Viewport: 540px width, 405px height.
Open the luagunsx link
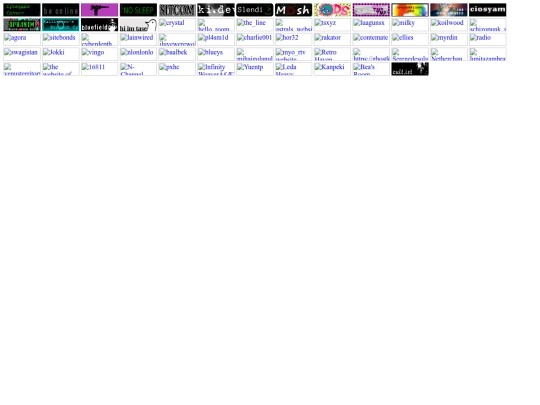pyautogui.click(x=371, y=25)
